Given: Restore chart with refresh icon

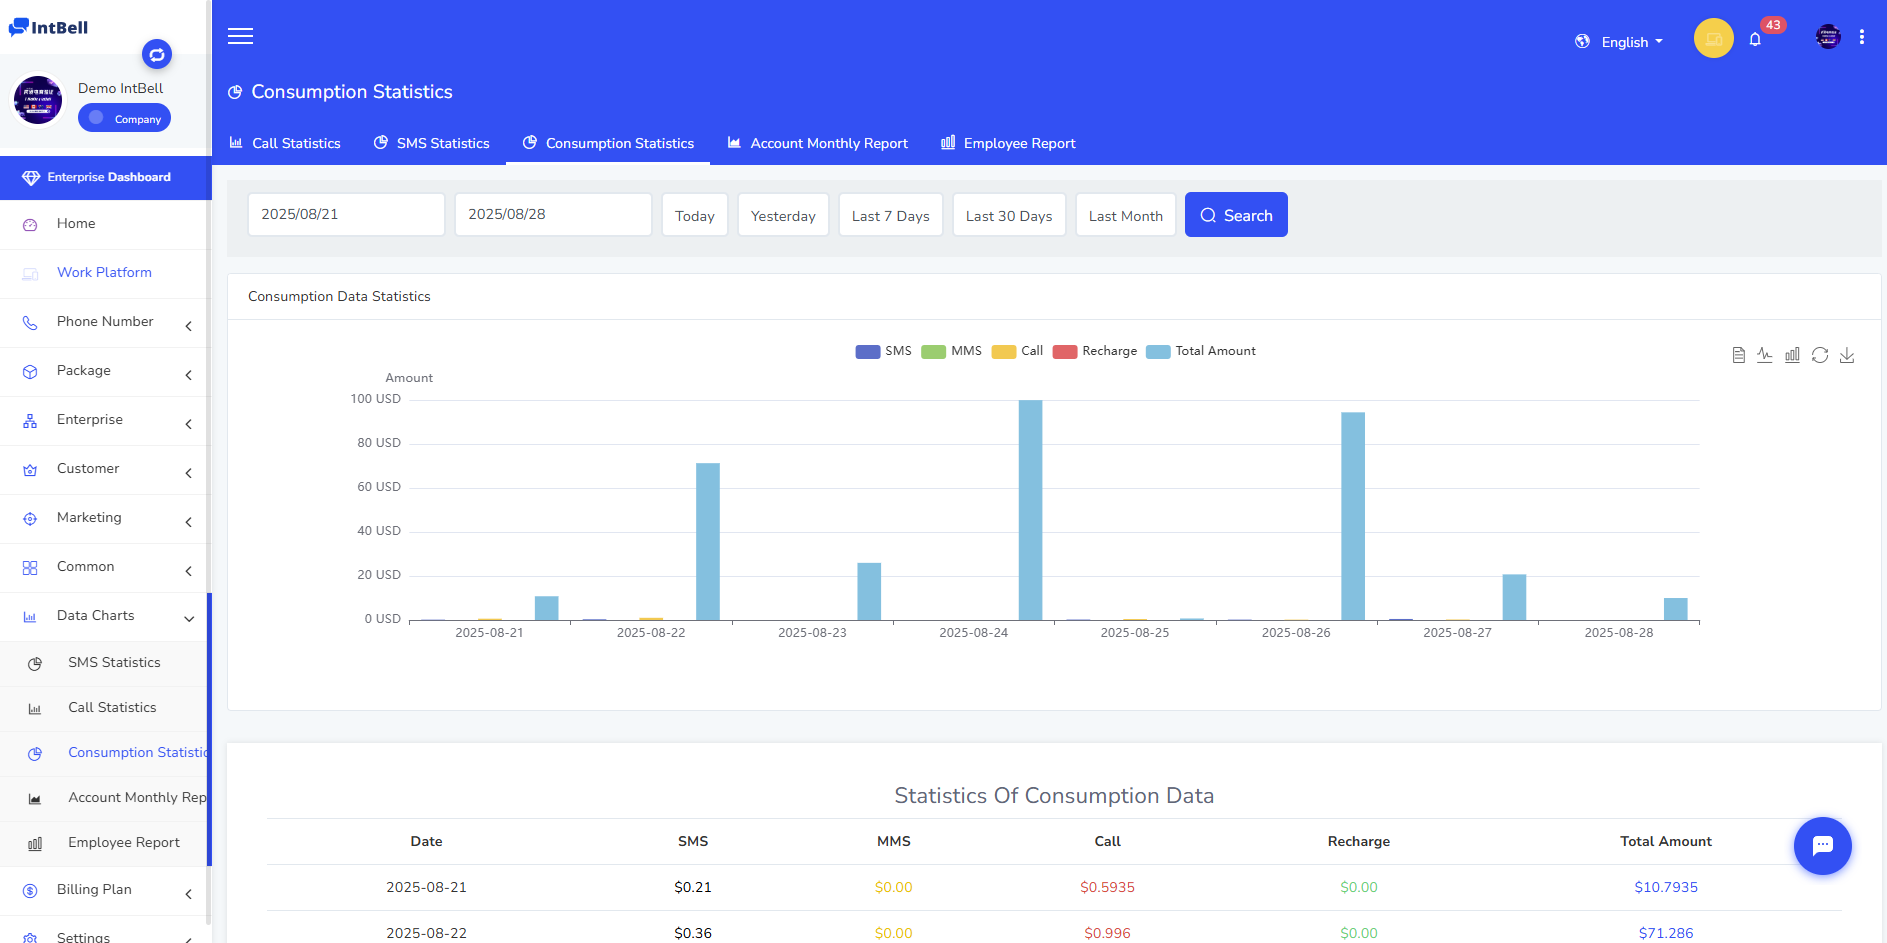Looking at the screenshot, I should coord(1820,355).
